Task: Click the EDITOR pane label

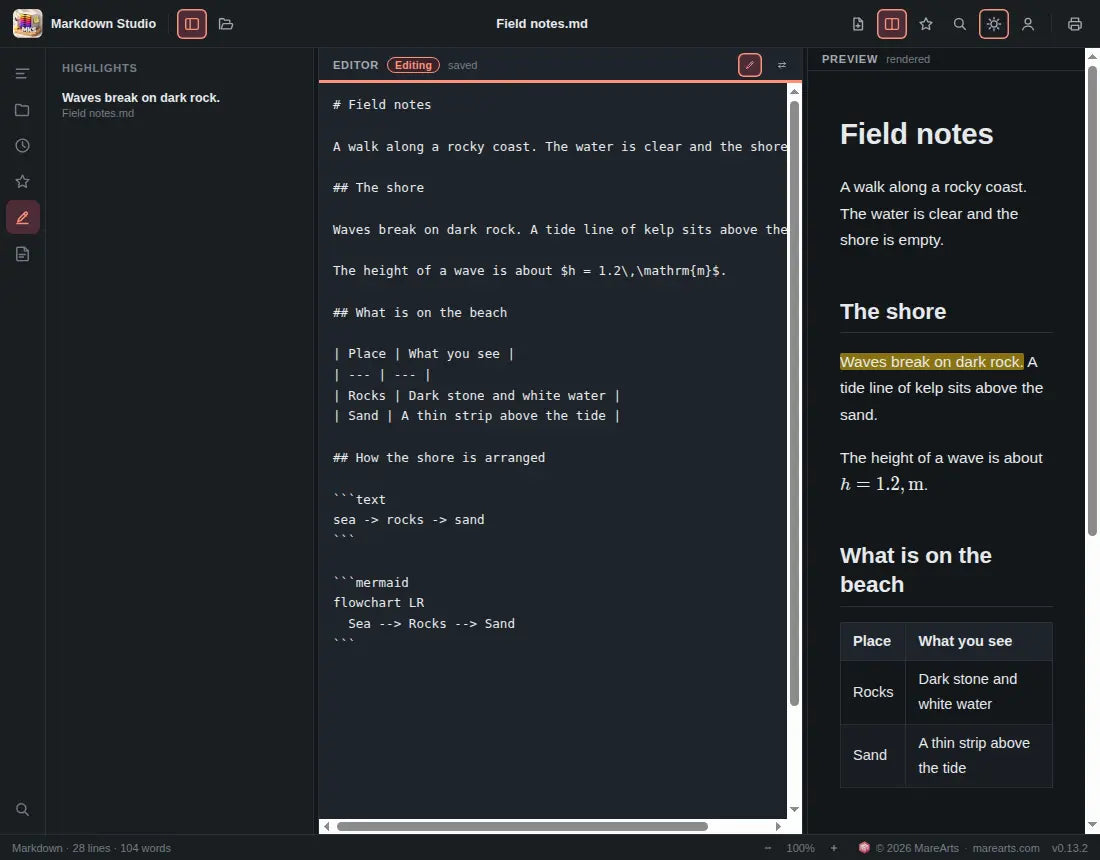Action: [355, 65]
